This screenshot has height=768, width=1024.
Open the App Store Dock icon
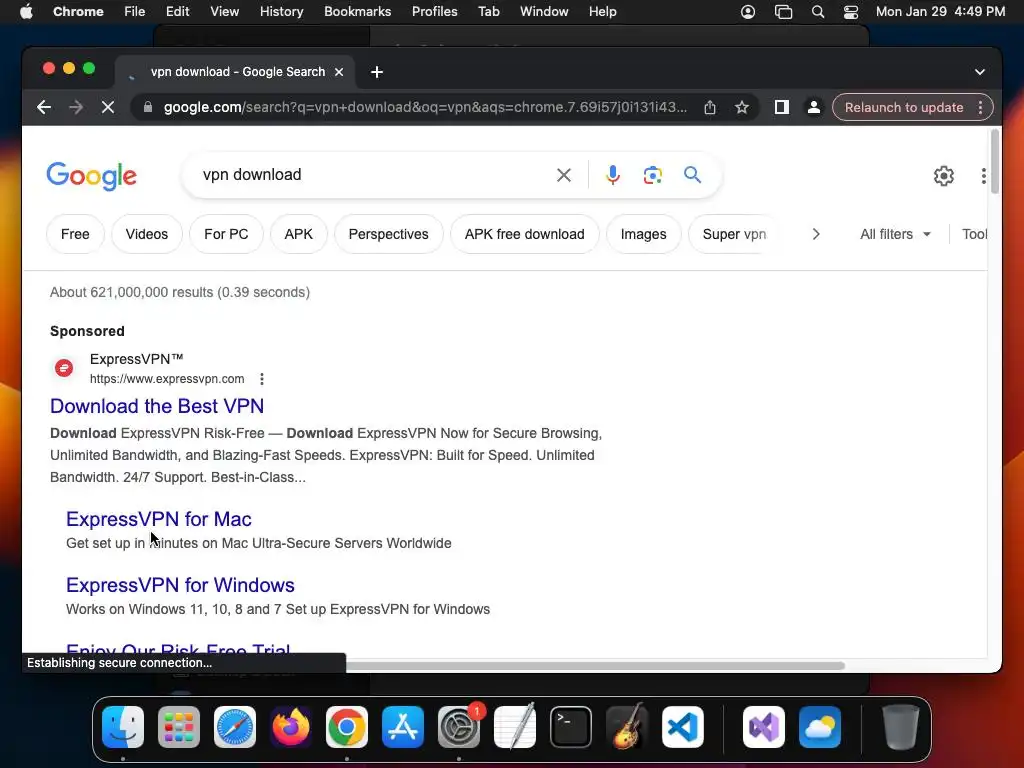pyautogui.click(x=403, y=727)
